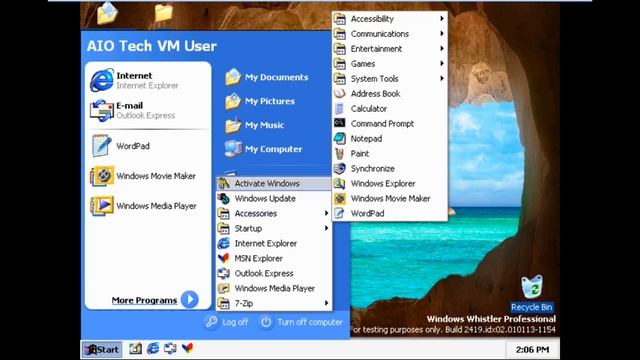
Task: Open Notepad from Accessories
Action: 390,138
